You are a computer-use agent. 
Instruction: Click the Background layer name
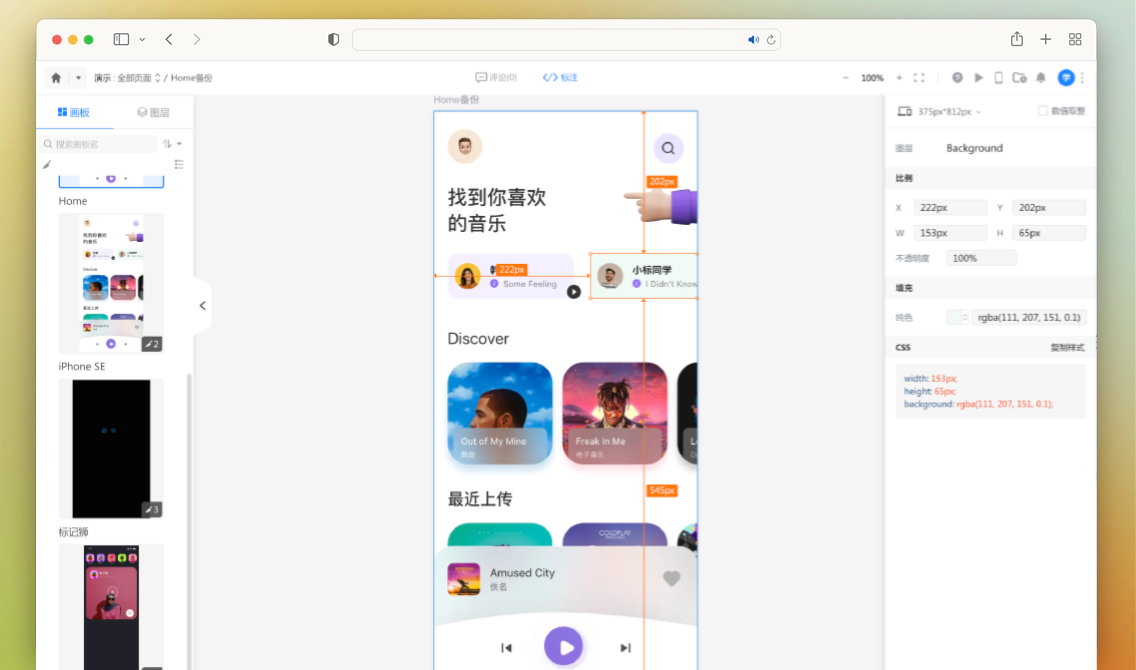tap(974, 148)
